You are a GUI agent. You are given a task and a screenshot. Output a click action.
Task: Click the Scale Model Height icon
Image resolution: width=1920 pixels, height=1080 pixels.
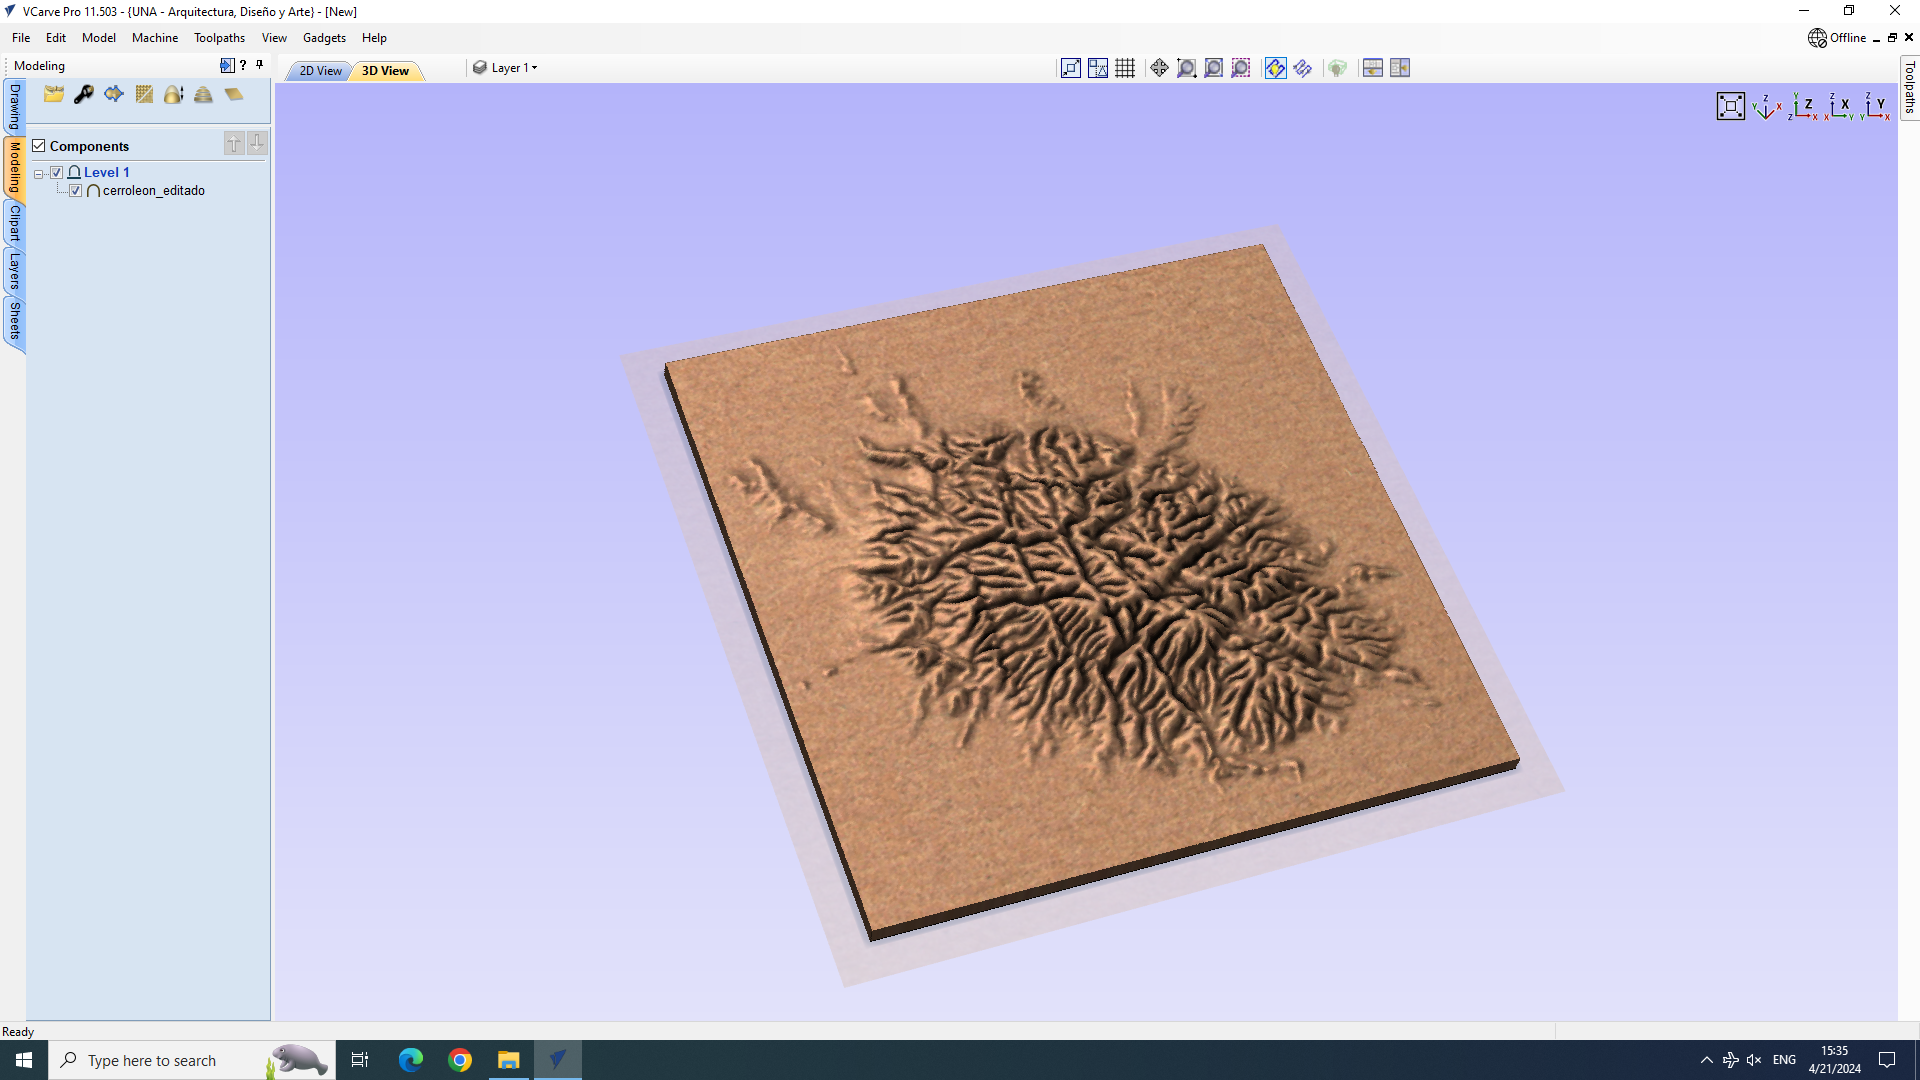coord(174,94)
